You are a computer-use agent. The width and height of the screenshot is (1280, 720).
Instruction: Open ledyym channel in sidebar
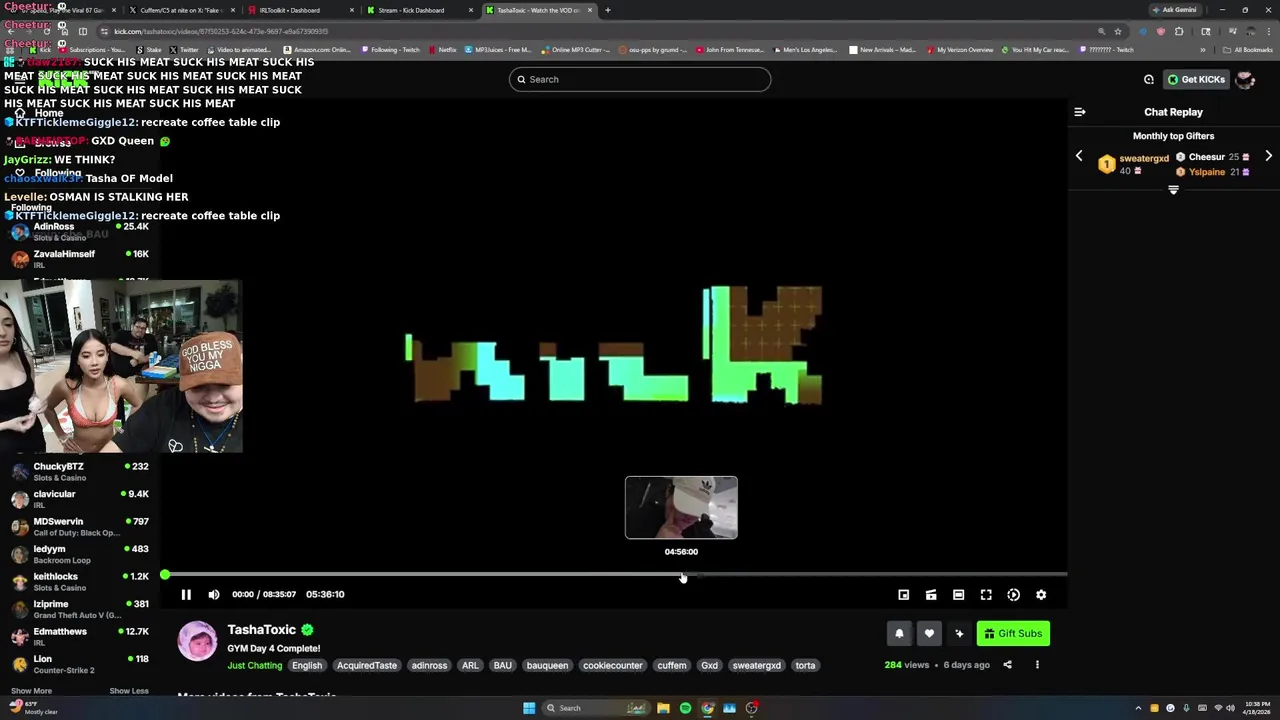(80, 554)
